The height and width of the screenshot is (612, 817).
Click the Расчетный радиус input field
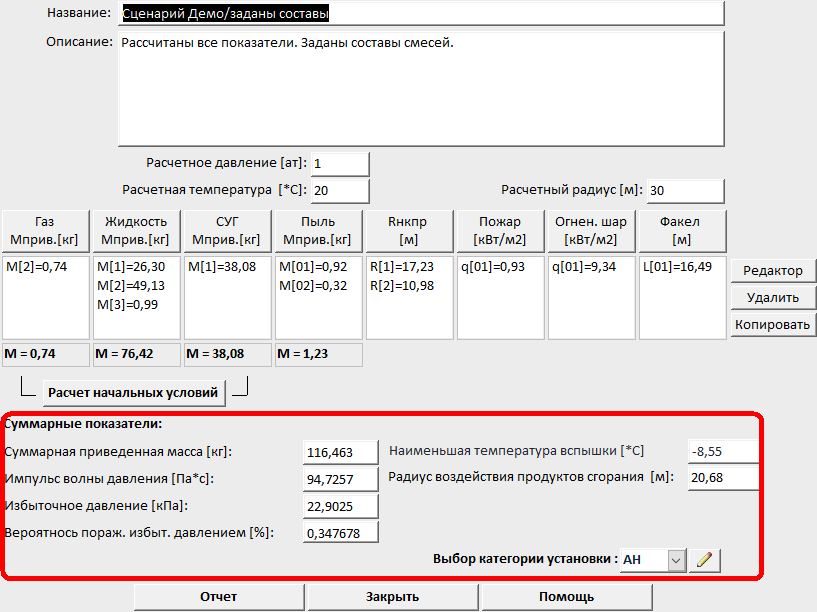click(x=685, y=191)
